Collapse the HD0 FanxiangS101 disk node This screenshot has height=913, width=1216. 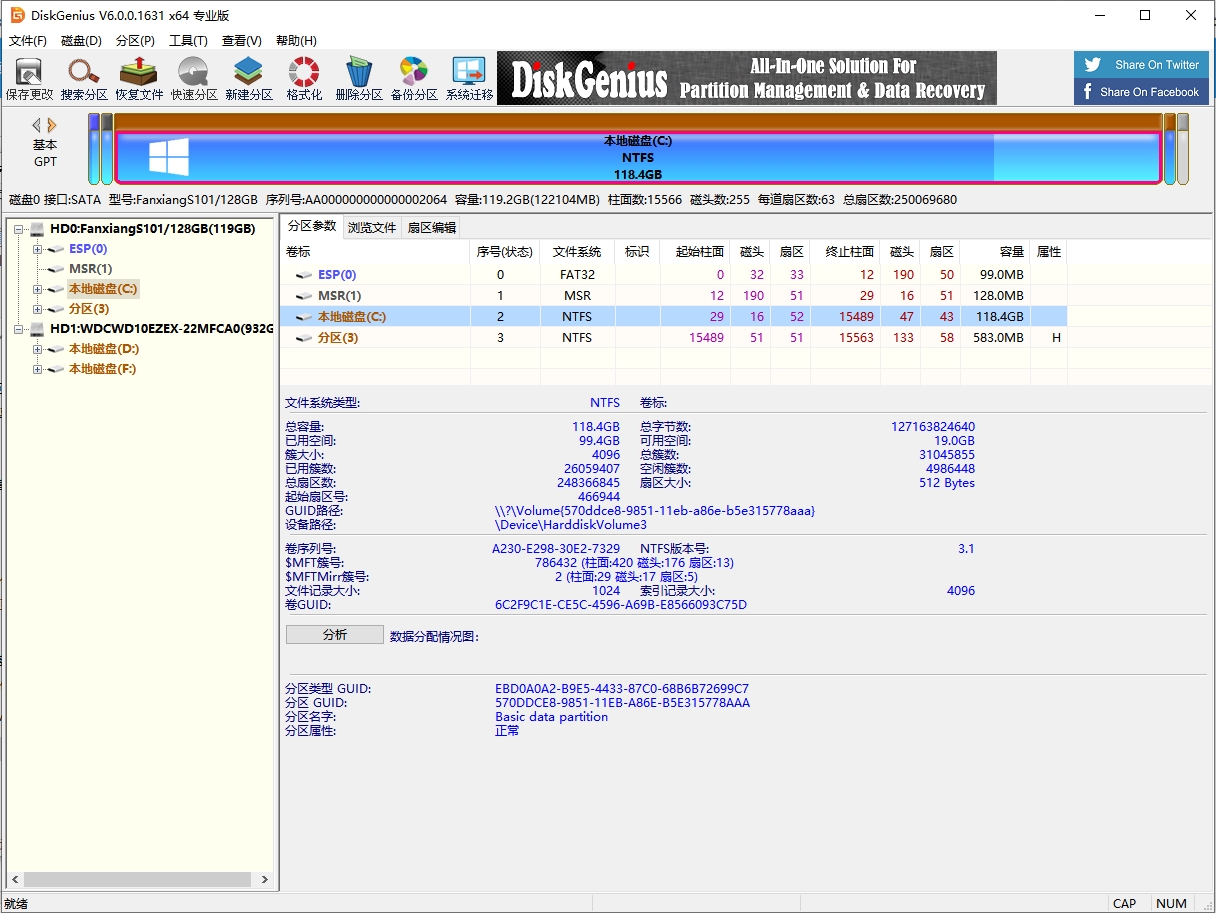pos(19,229)
